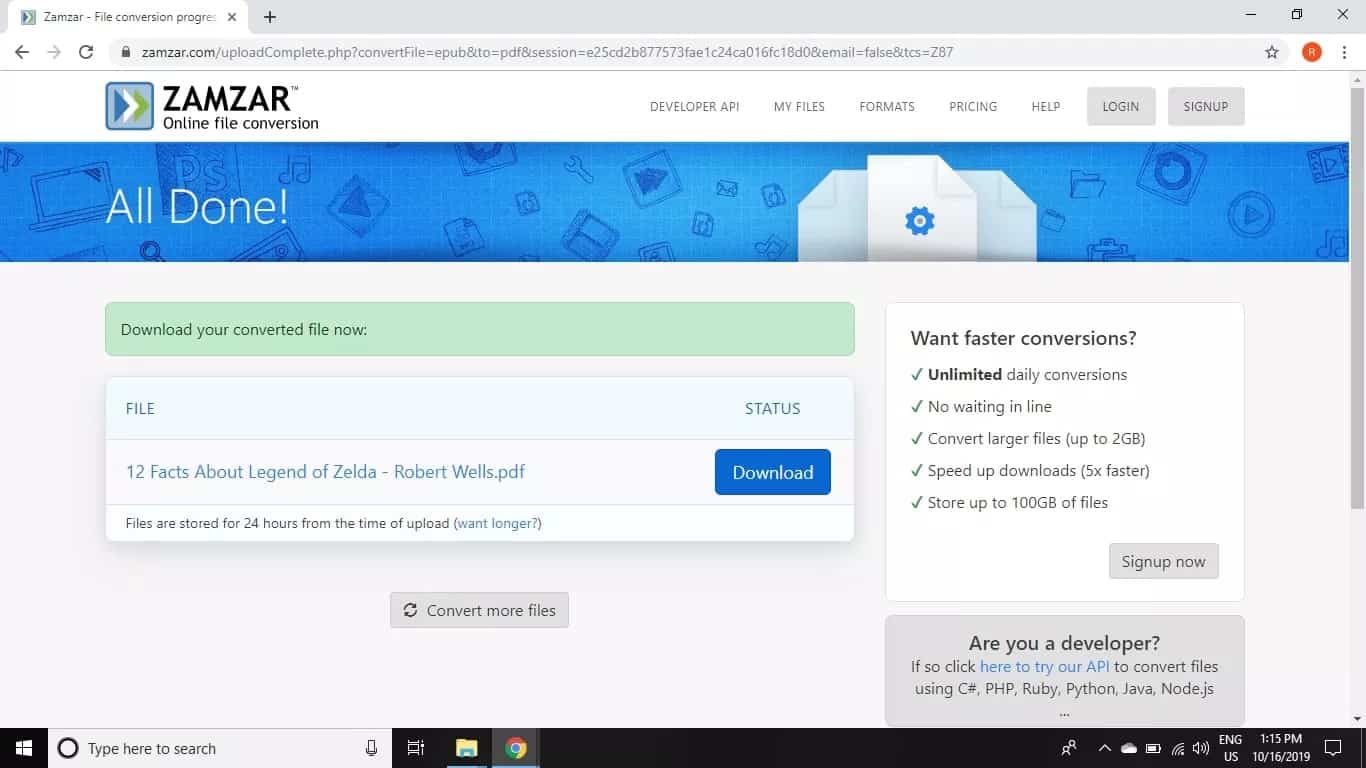Open the Zelda PDF file link
1366x768 pixels.
(325, 472)
